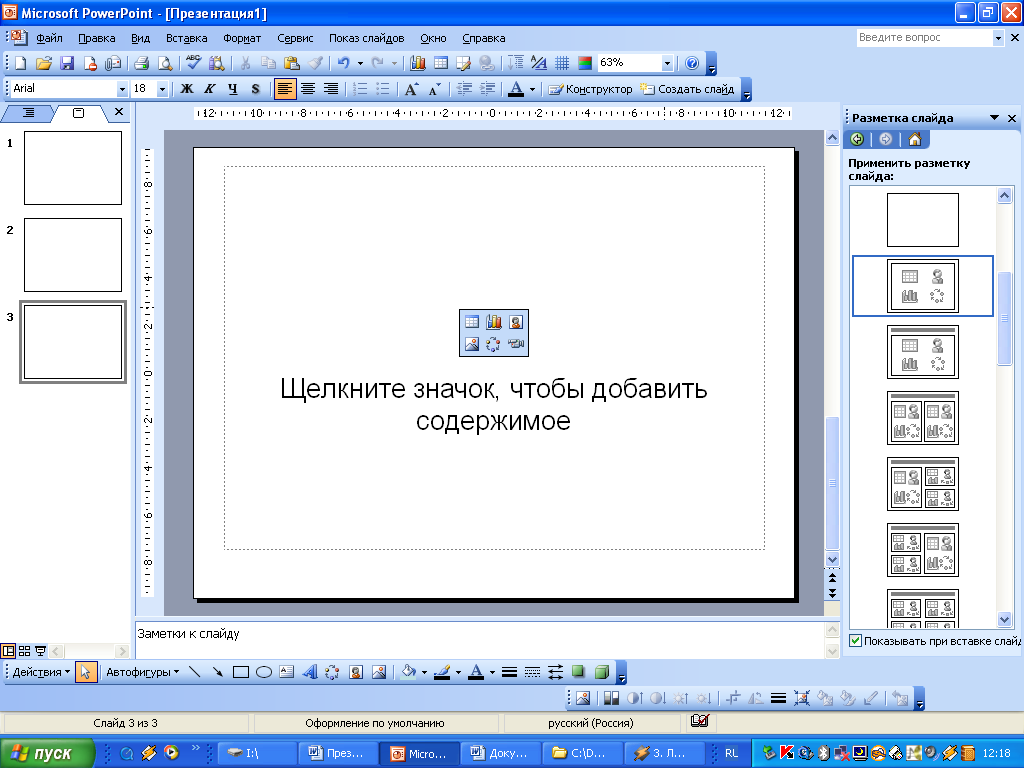The width and height of the screenshot is (1024, 768).
Task: Open the Действия dropdown menu
Action: 40,672
